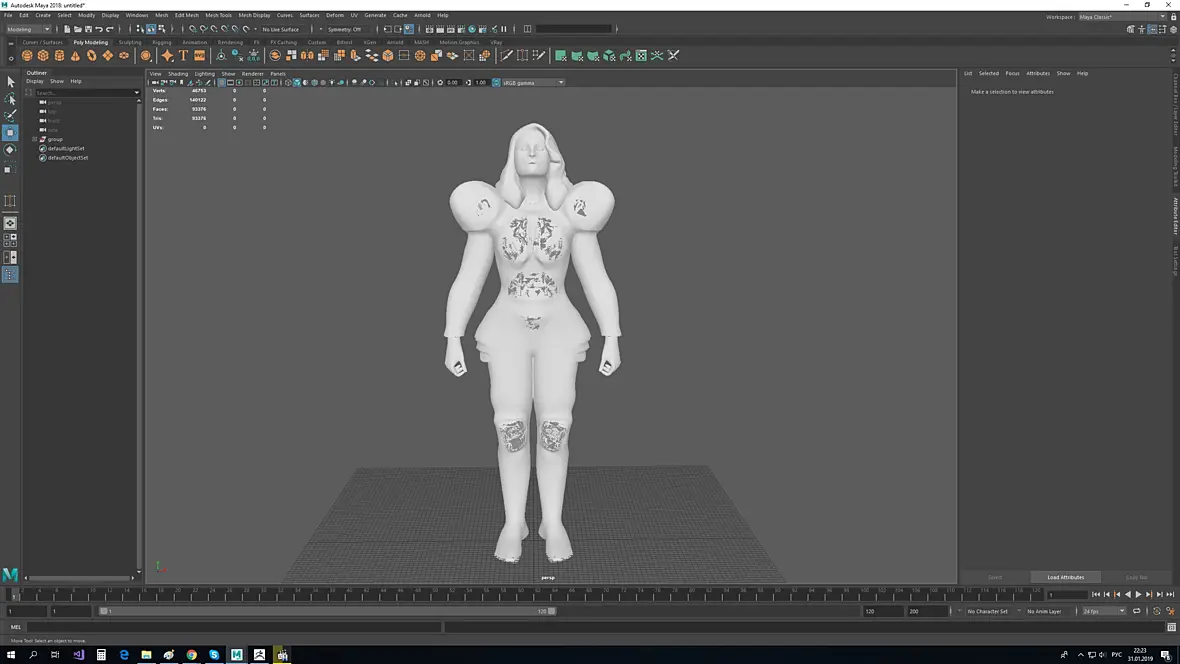Click the time range slider bar
The height and width of the screenshot is (664, 1180).
point(327,611)
